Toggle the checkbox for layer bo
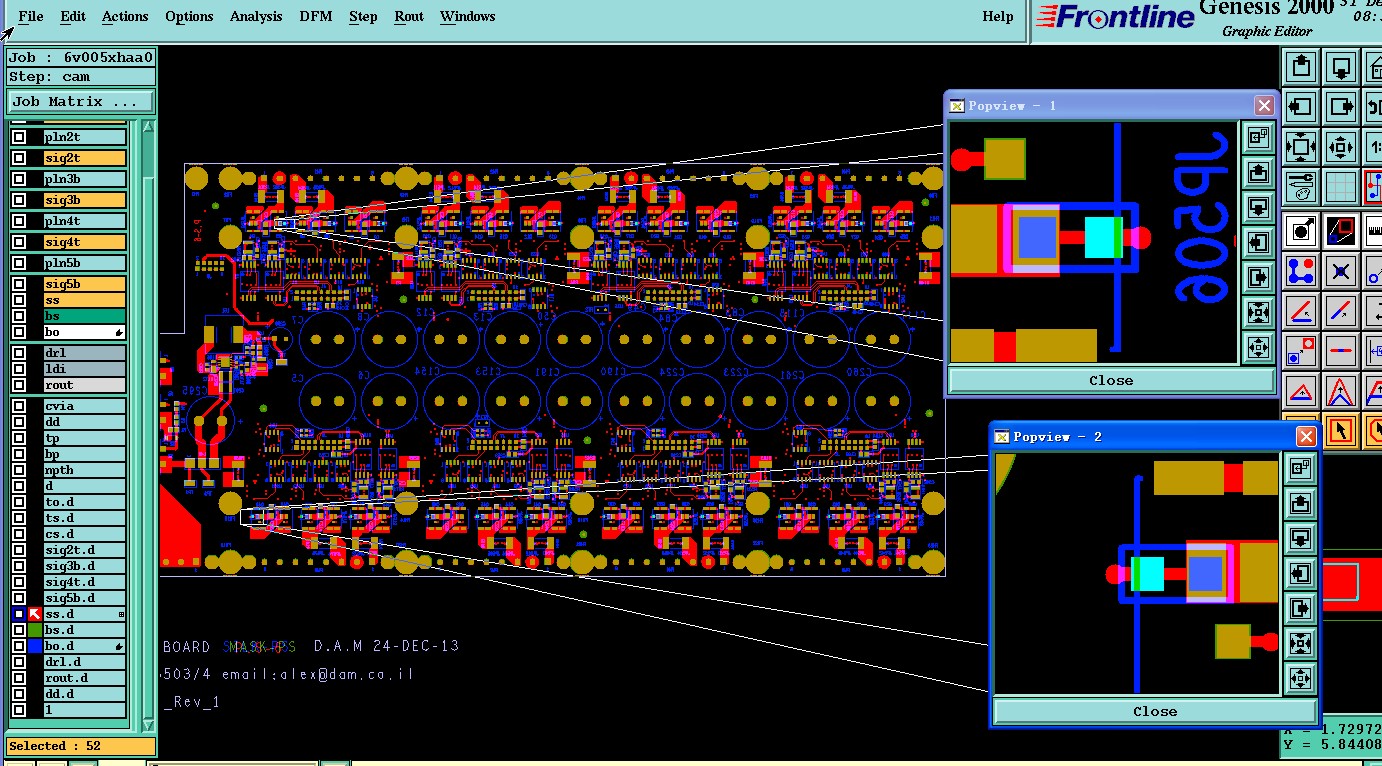The width and height of the screenshot is (1382, 766). 19,332
